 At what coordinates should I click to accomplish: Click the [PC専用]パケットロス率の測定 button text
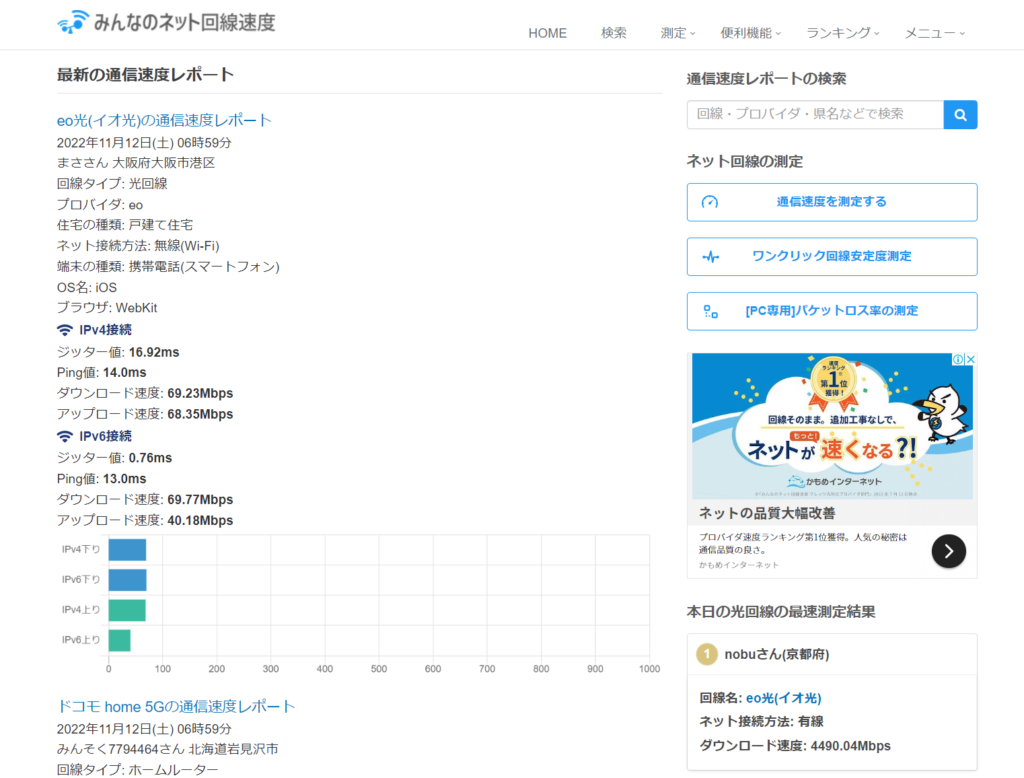pos(831,311)
